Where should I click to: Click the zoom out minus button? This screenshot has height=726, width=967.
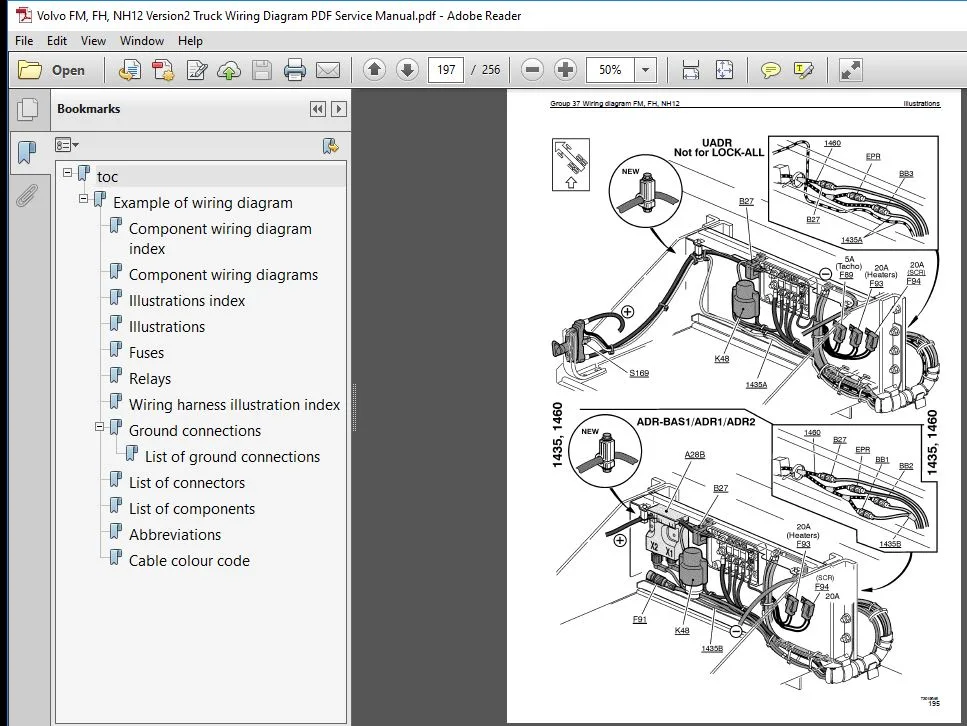click(x=532, y=70)
